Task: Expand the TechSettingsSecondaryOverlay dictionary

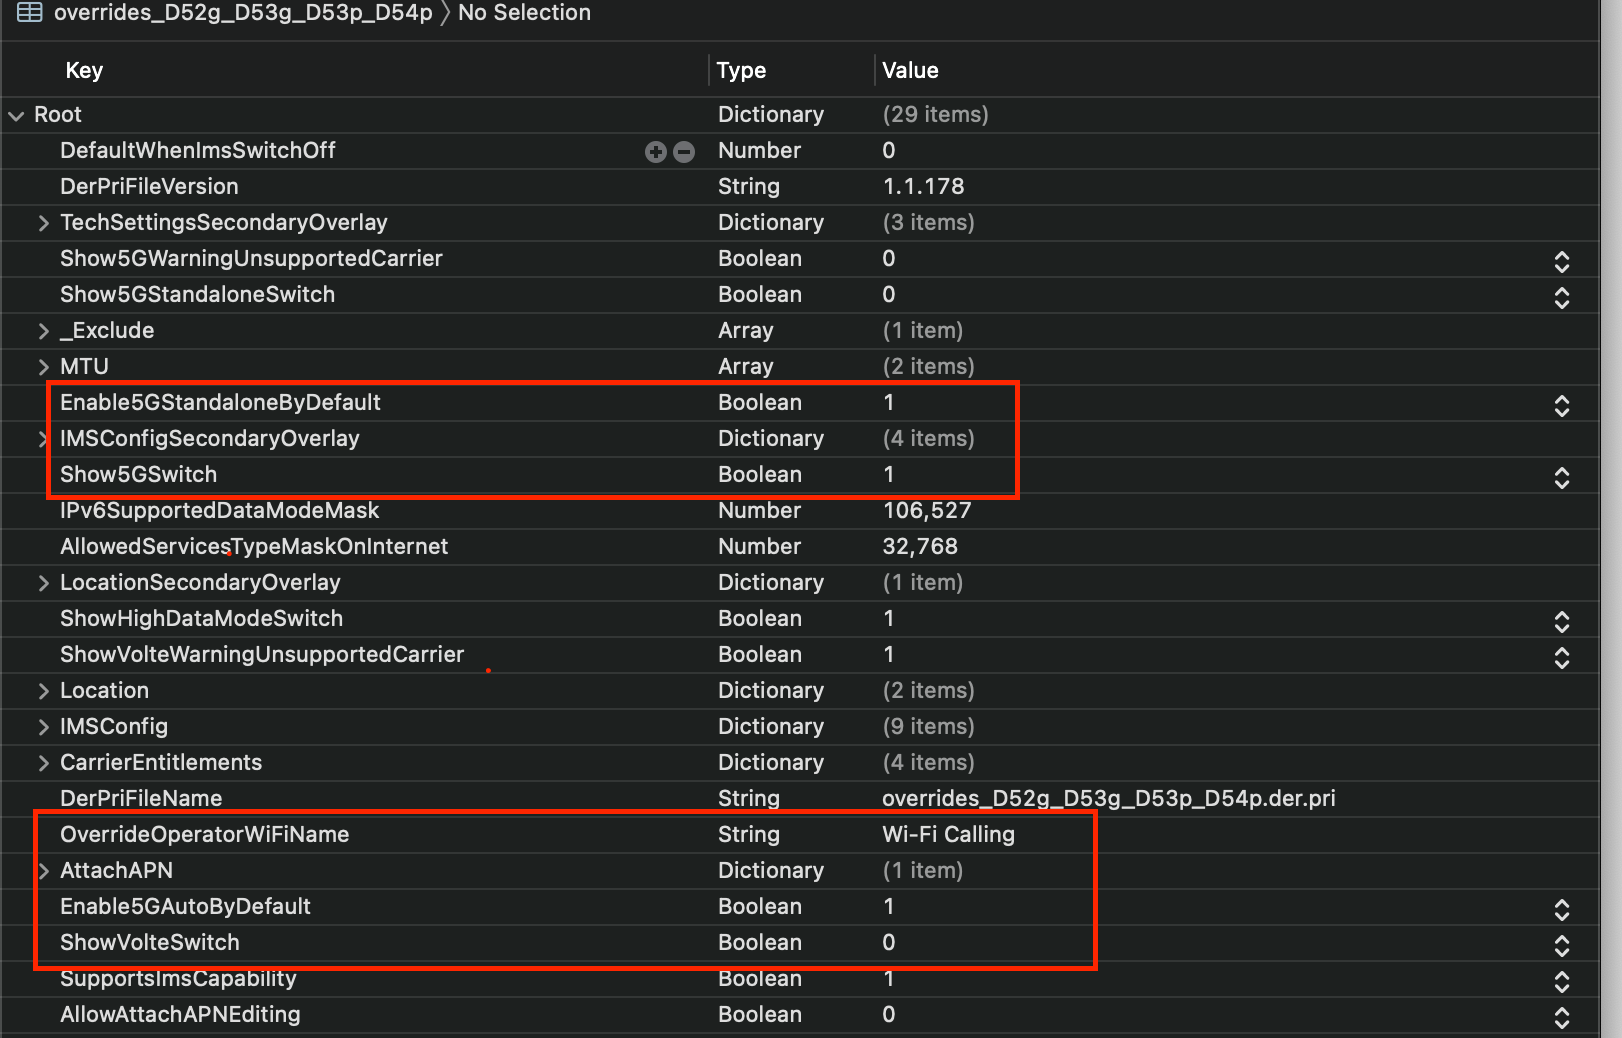Action: click(x=43, y=223)
